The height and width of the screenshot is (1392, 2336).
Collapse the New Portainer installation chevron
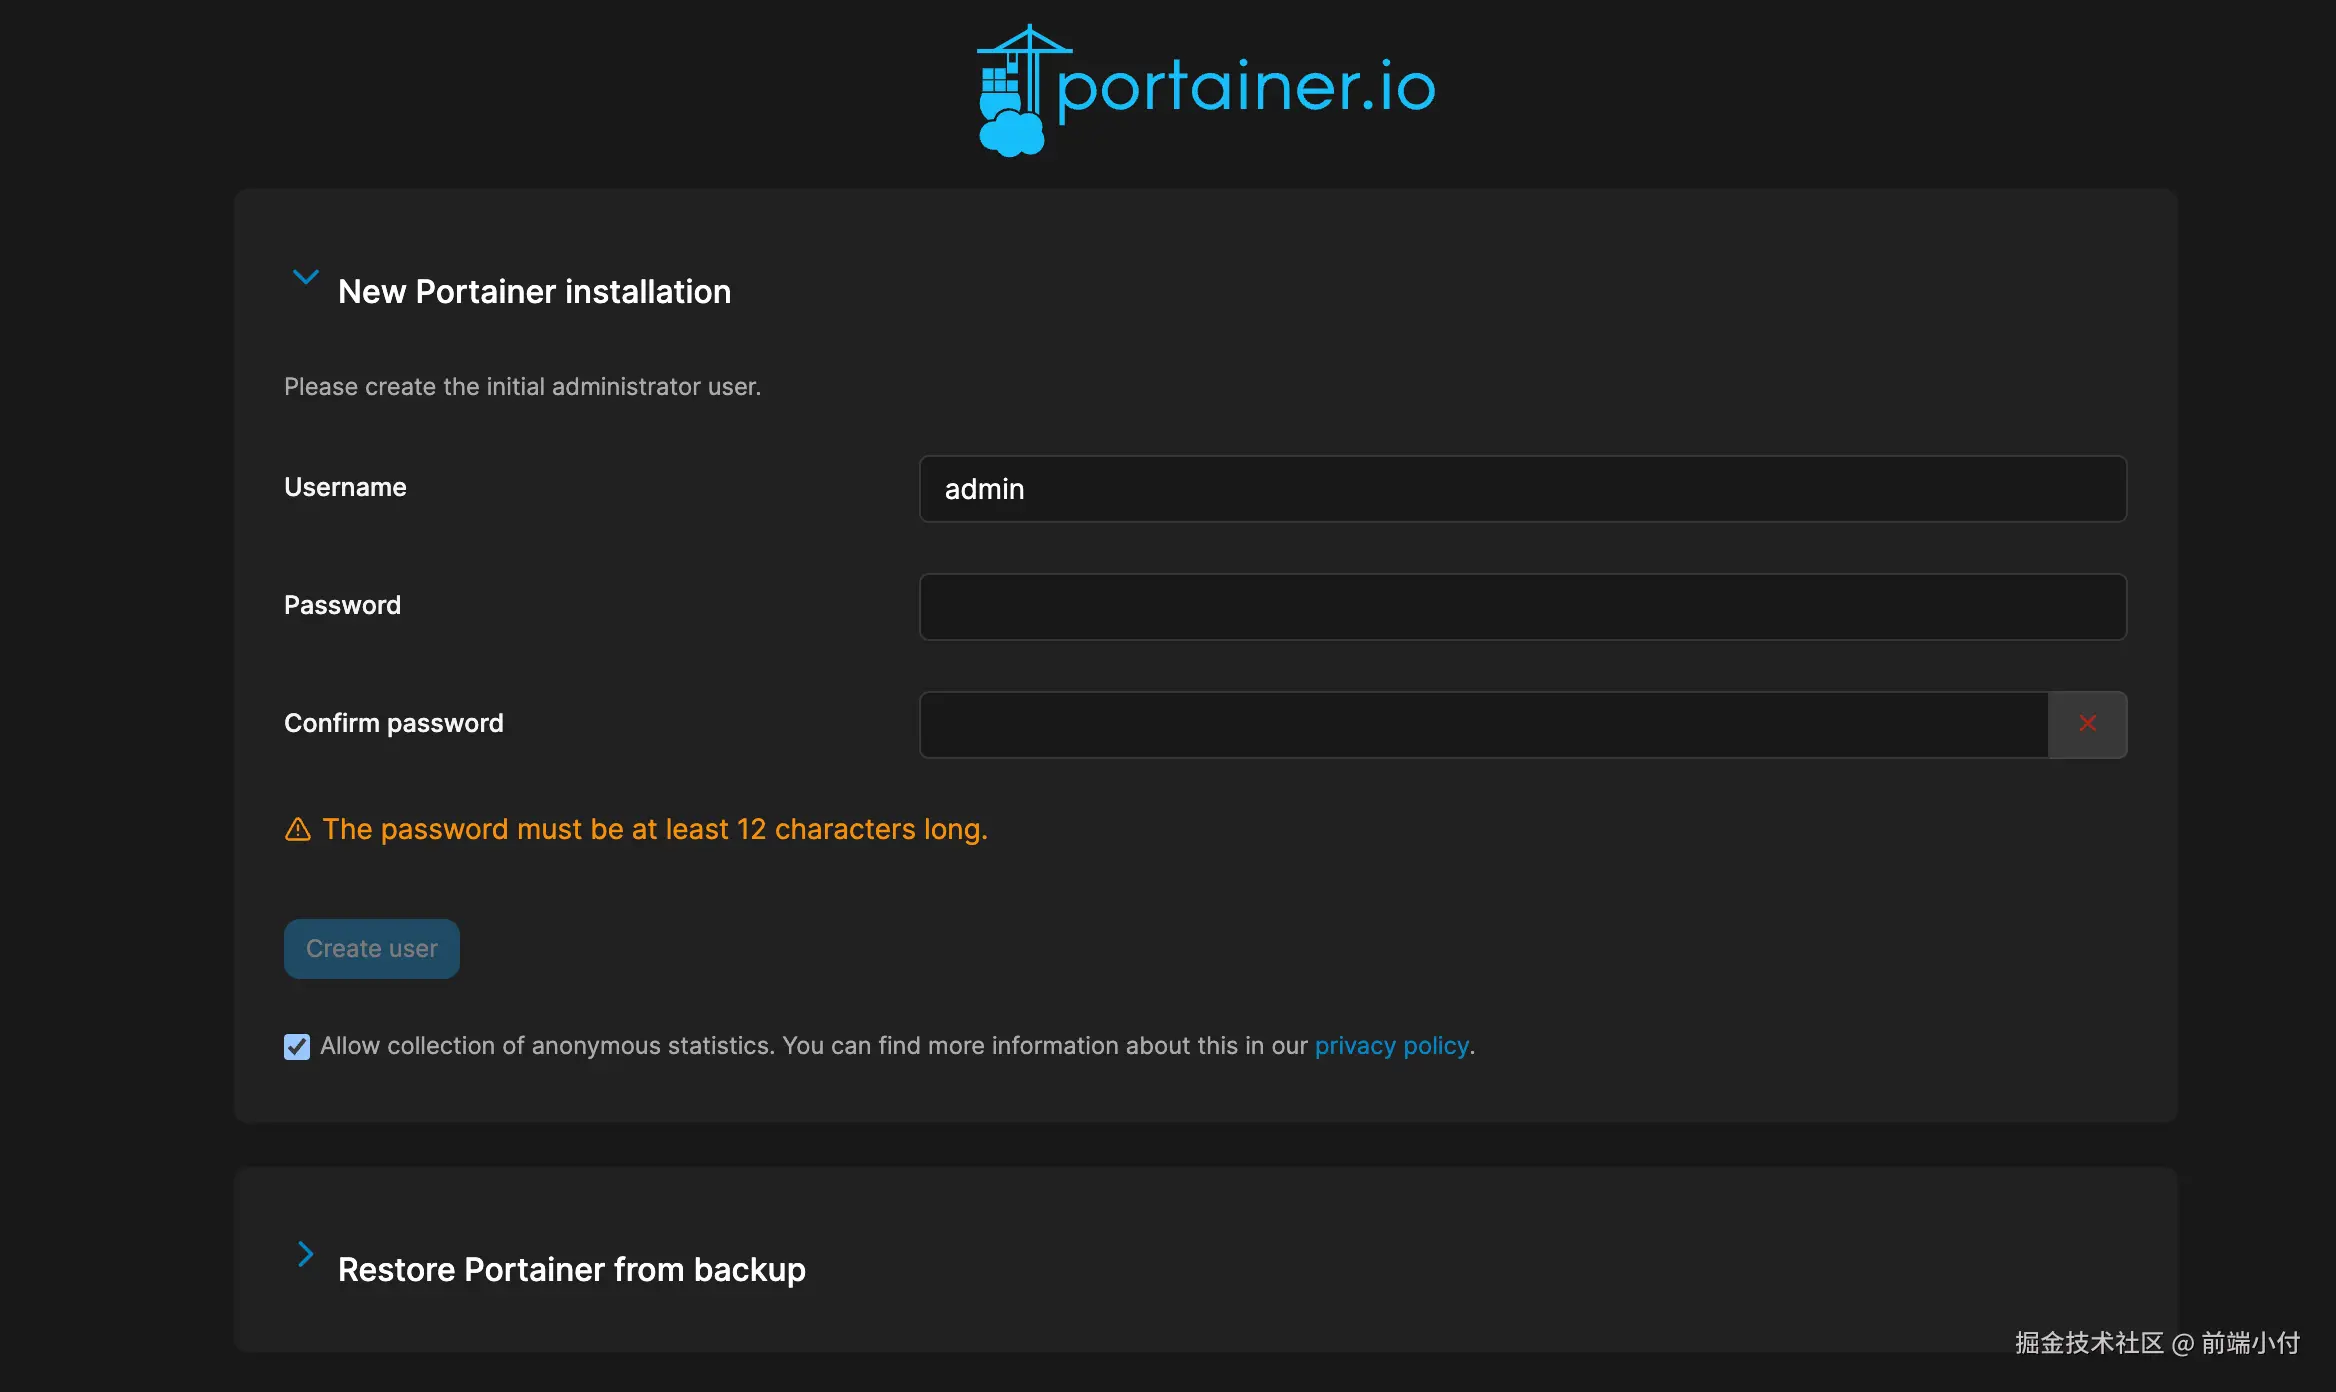[305, 277]
